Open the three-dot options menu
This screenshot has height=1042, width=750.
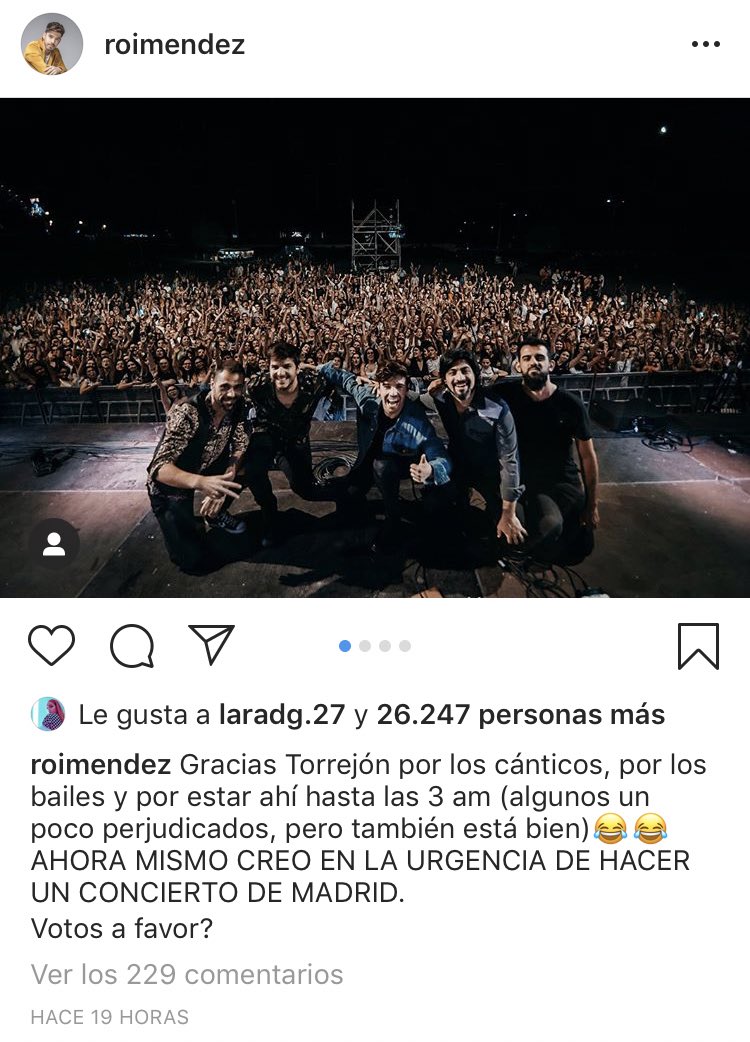pos(705,45)
